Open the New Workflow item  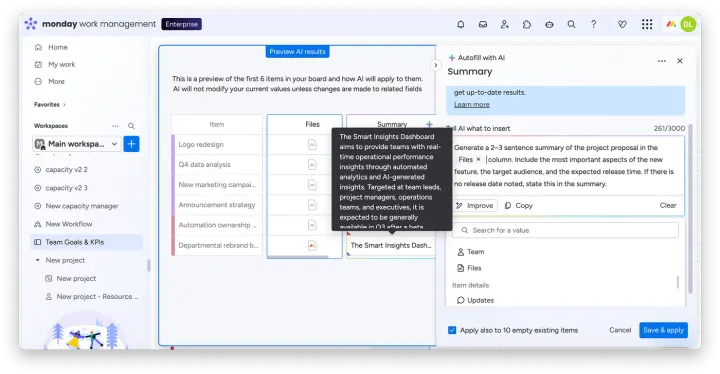click(x=69, y=224)
